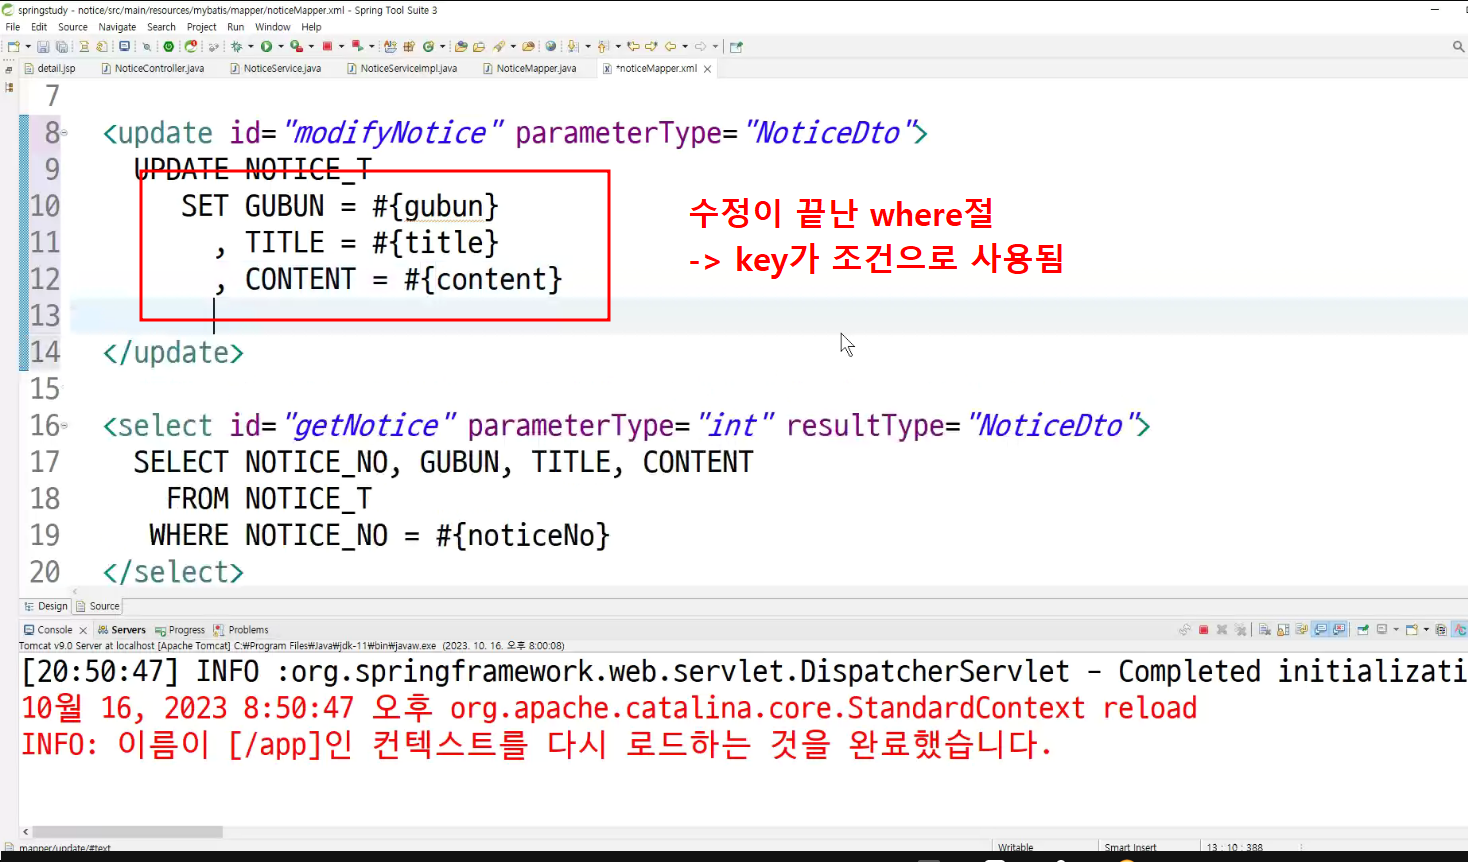
Task: Click the Save All toolbar icon
Action: [62, 46]
